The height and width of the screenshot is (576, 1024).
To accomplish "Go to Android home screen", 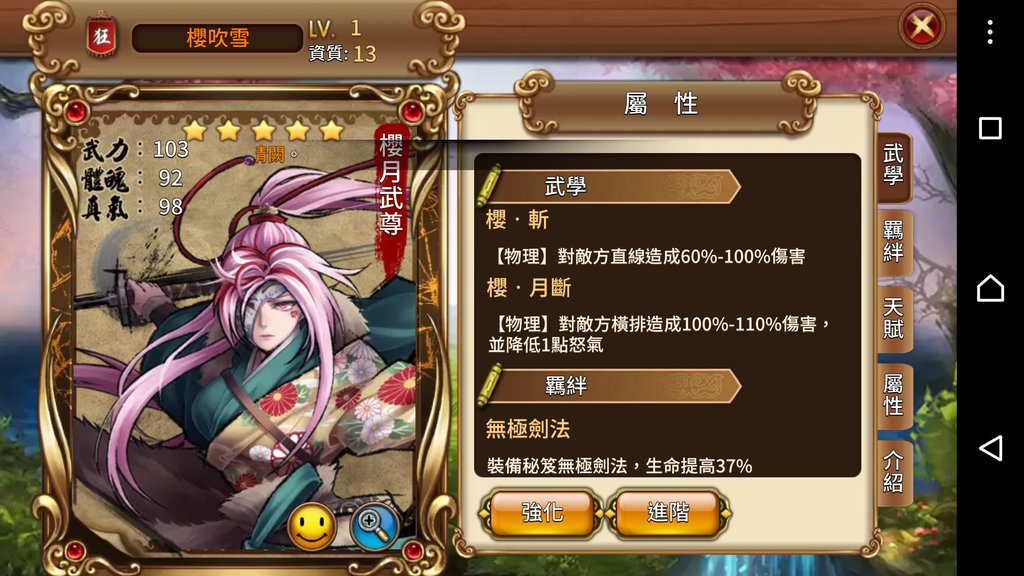I will pos(990,287).
